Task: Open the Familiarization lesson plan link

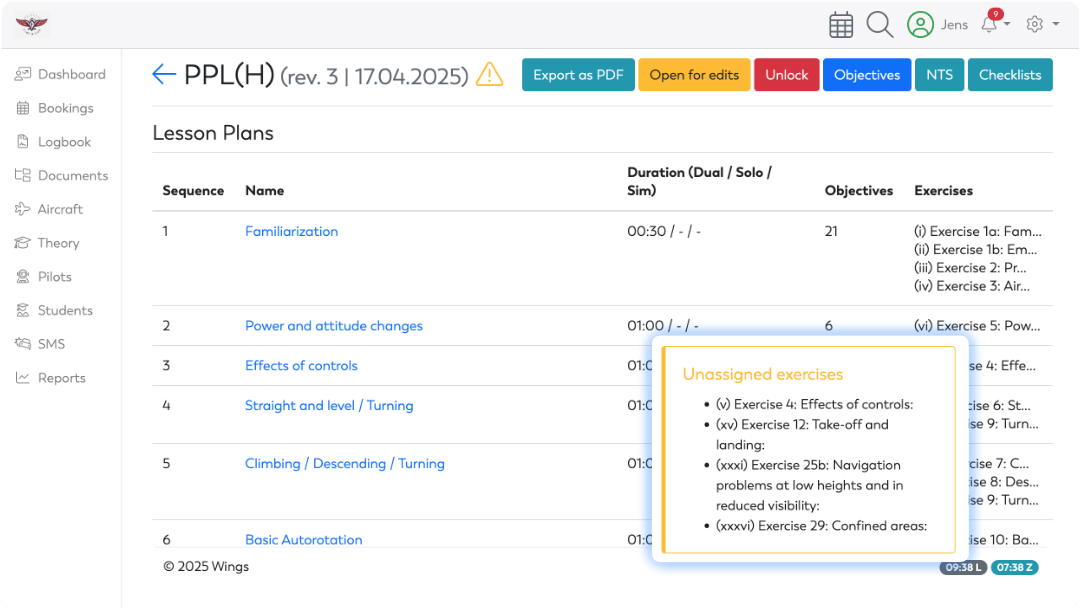Action: tap(291, 231)
